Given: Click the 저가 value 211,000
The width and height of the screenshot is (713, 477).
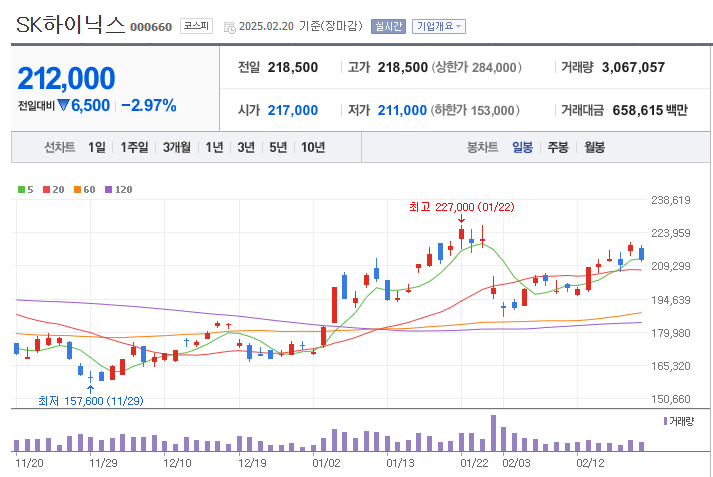Looking at the screenshot, I should click(x=402, y=110).
